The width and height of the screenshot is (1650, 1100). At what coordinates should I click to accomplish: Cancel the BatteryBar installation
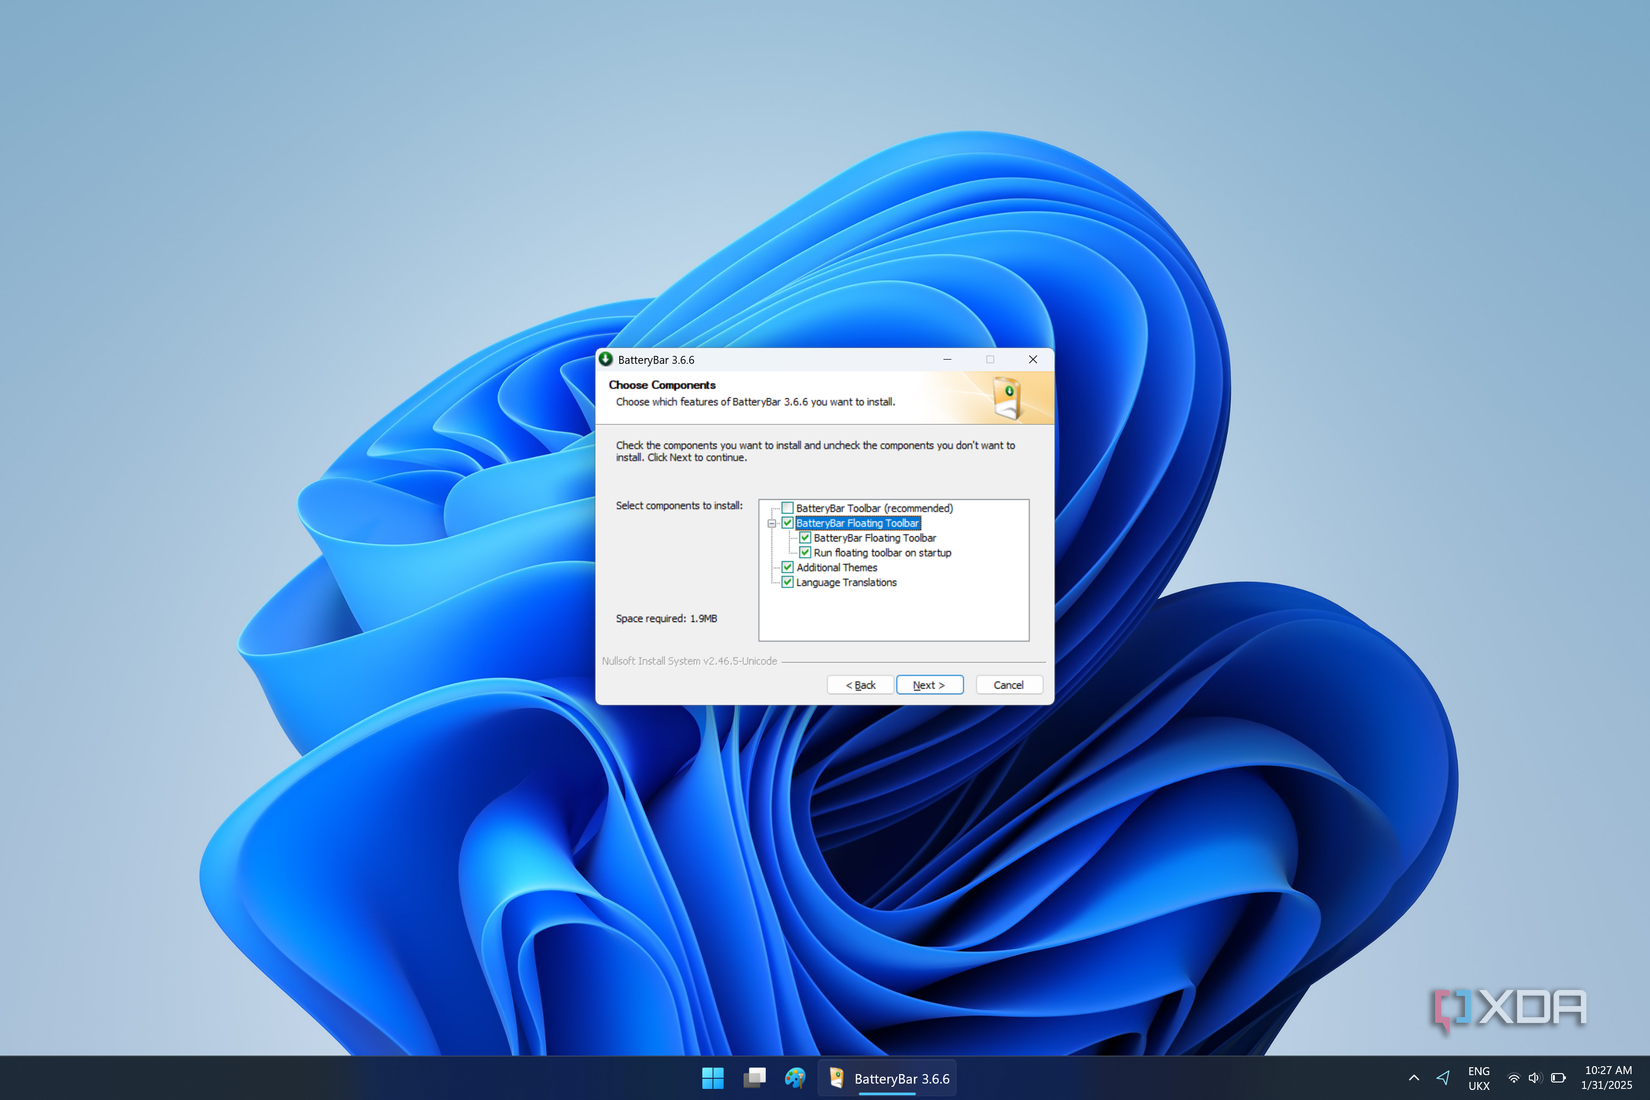[1009, 685]
